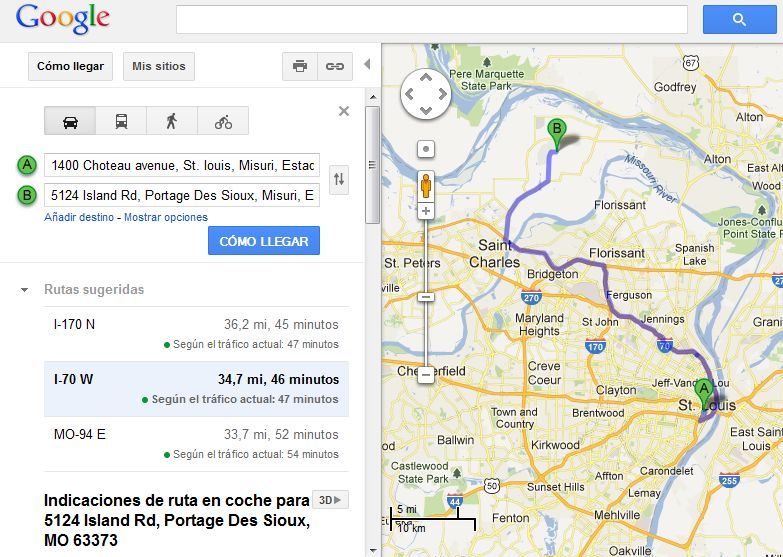Click green marker B beside destination field

coord(27,195)
